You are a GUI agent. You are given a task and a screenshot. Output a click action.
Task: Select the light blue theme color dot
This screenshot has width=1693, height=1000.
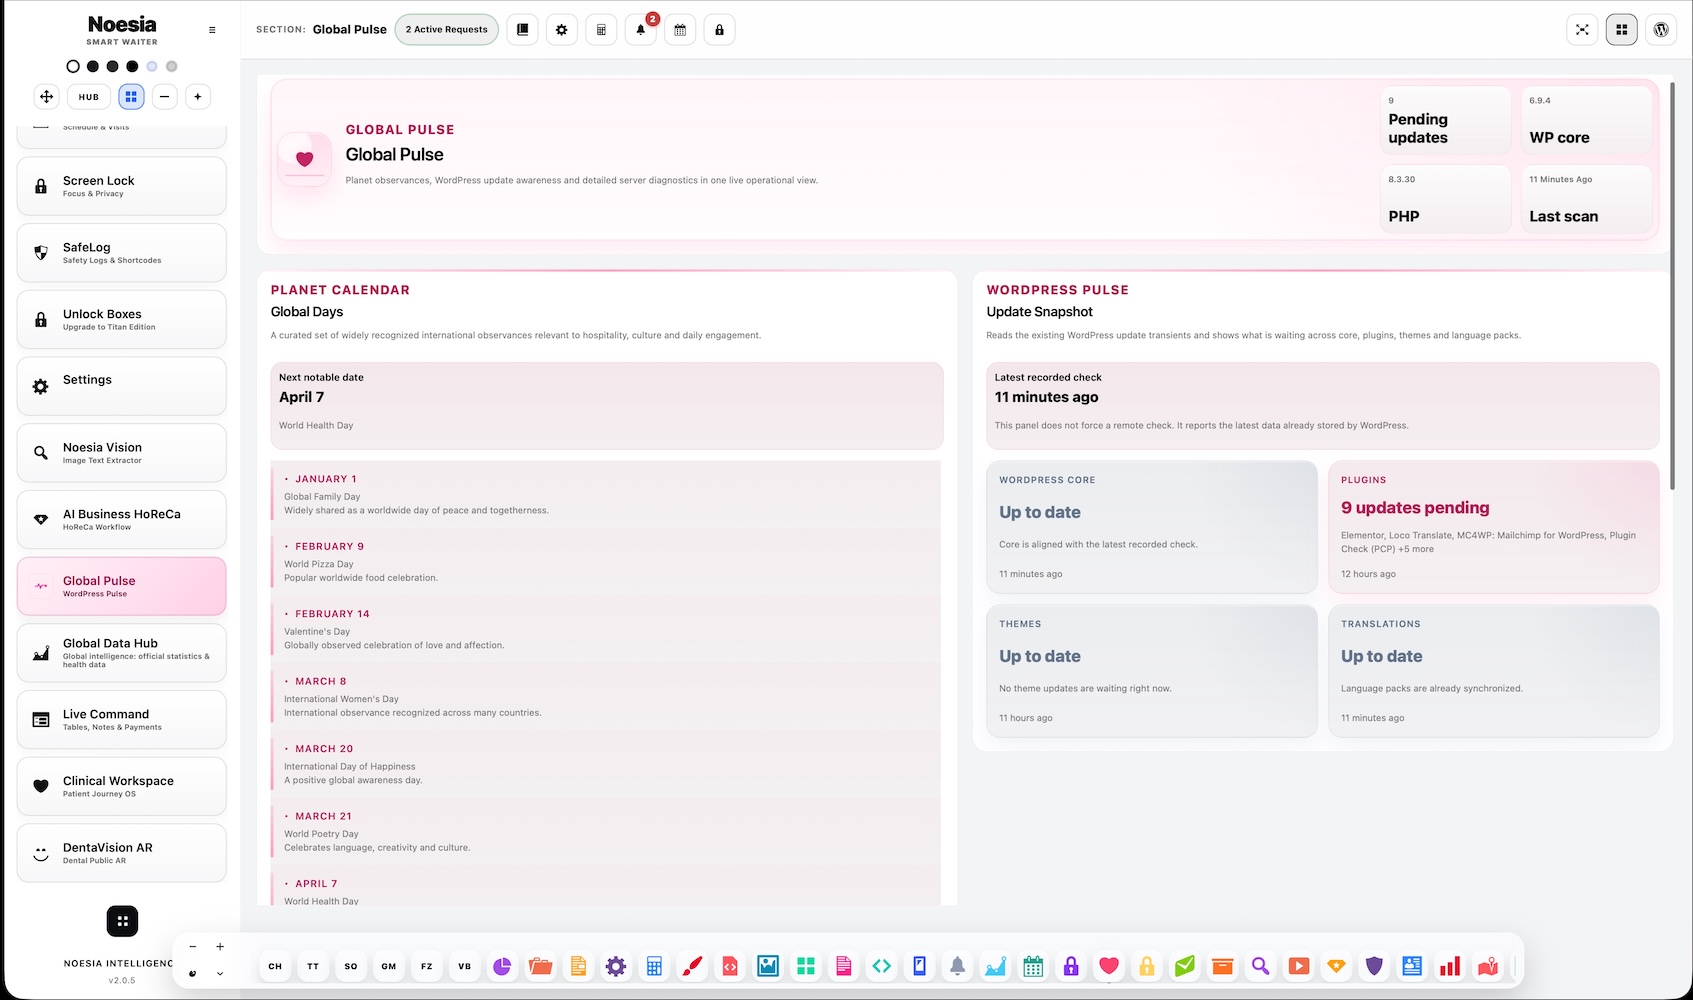[x=152, y=67]
